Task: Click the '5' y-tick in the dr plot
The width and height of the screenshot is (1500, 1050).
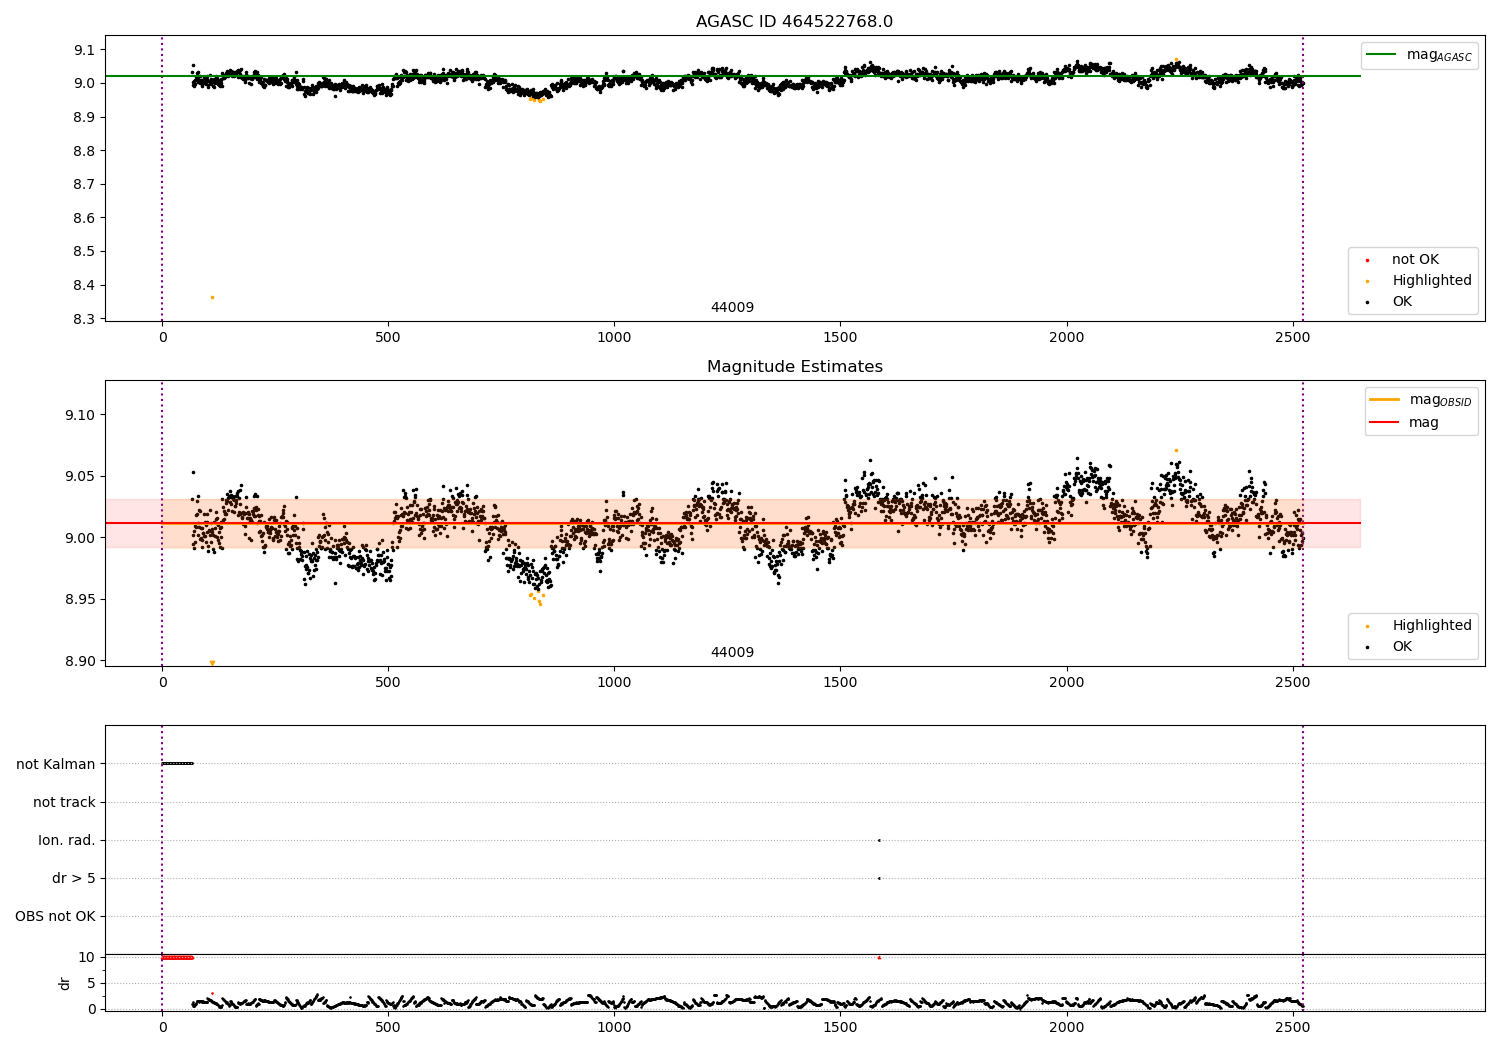Action: (92, 983)
